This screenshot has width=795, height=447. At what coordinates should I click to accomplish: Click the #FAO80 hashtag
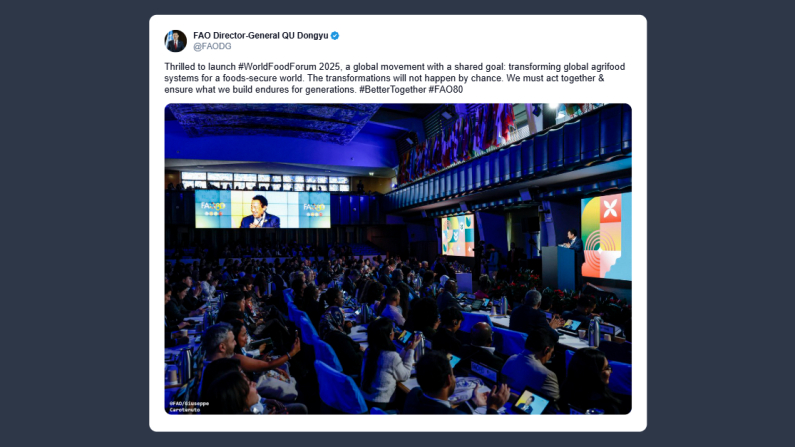(446, 90)
